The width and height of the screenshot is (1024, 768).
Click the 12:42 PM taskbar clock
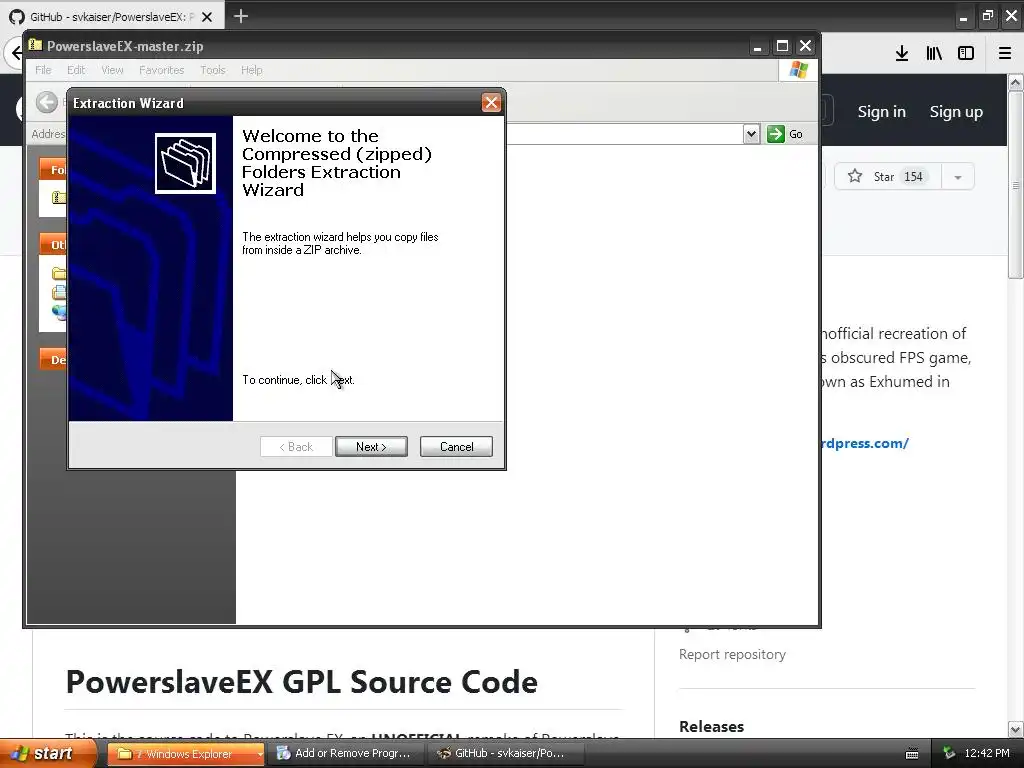pos(987,754)
